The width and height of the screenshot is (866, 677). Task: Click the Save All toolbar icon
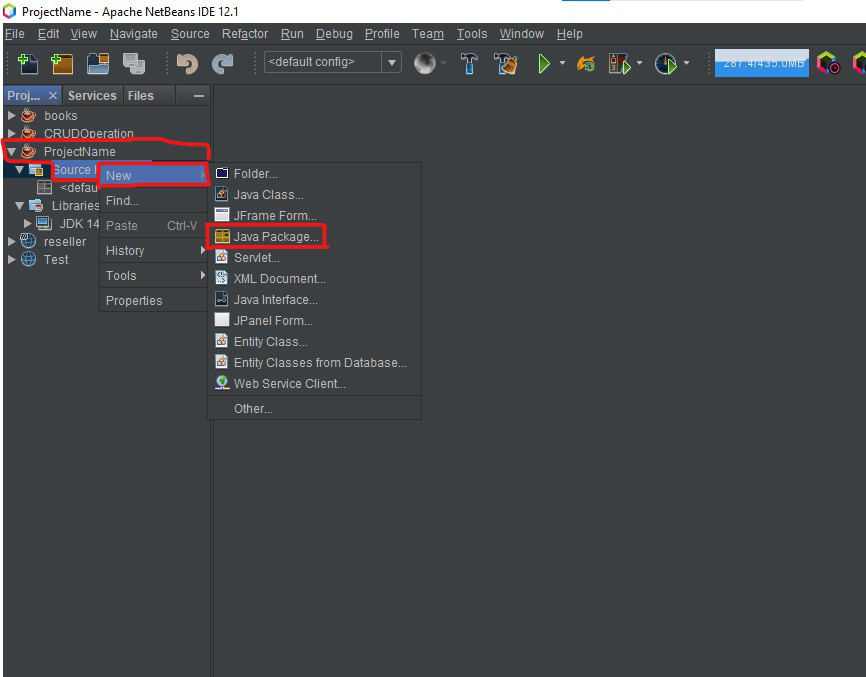coord(134,64)
